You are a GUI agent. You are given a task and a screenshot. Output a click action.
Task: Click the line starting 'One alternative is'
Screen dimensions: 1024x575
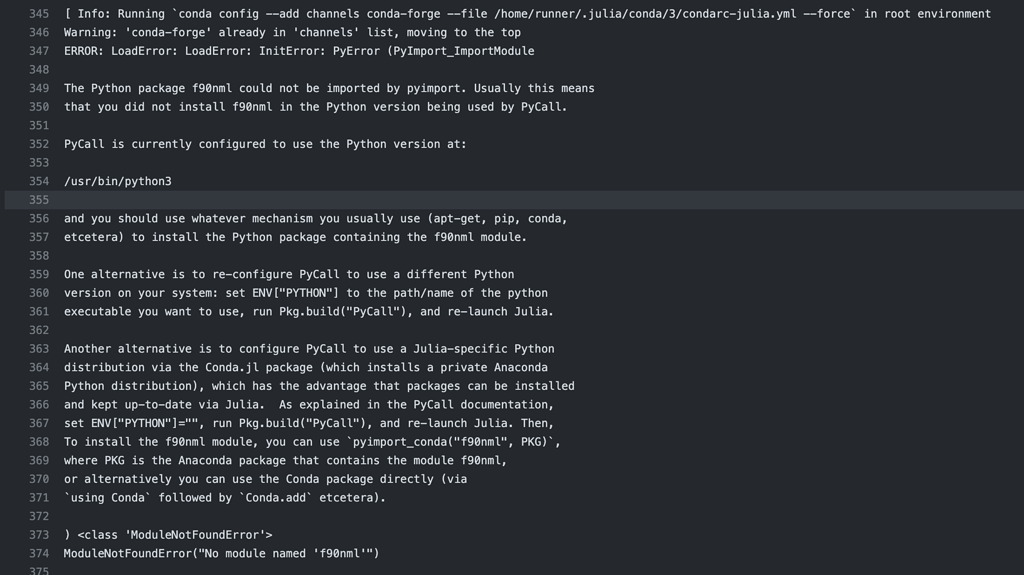coord(289,274)
